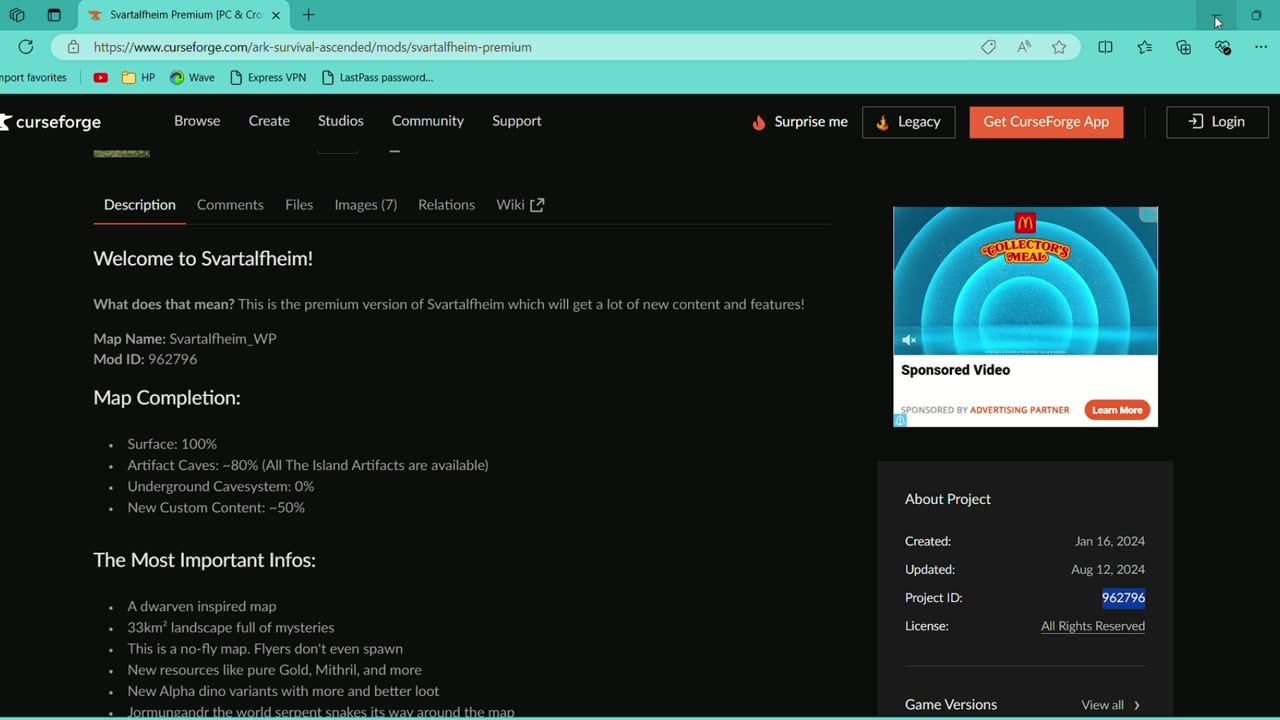Viewport: 1280px width, 720px height.
Task: Click the Surprise me flame button
Action: pos(799,122)
